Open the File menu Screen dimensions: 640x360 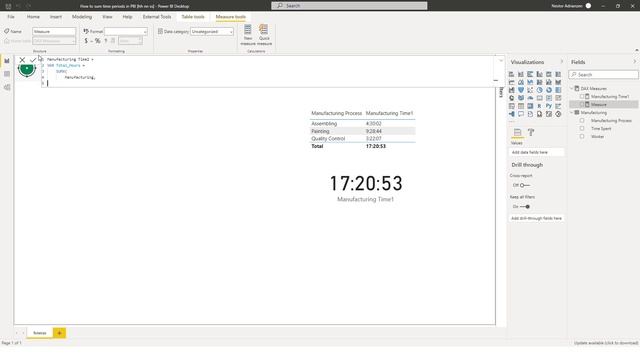[11, 17]
